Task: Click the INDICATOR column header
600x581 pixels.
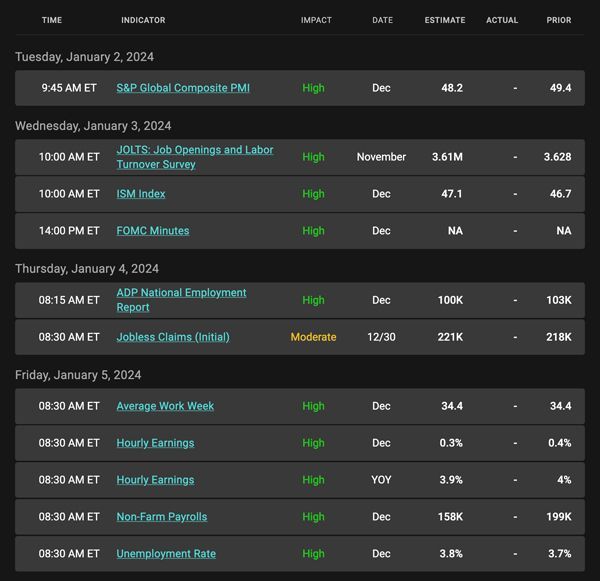Action: point(143,20)
